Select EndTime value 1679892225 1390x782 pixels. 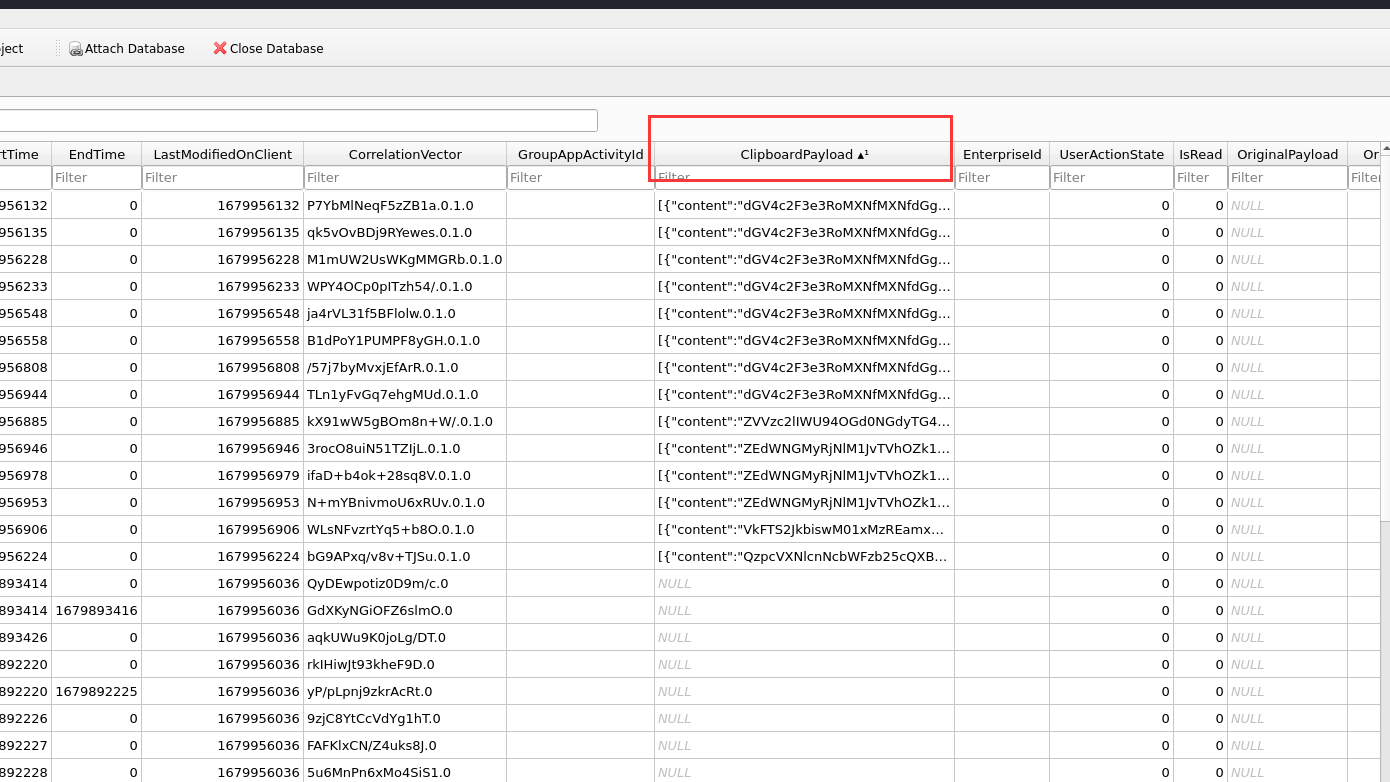pyautogui.click(x=97, y=691)
